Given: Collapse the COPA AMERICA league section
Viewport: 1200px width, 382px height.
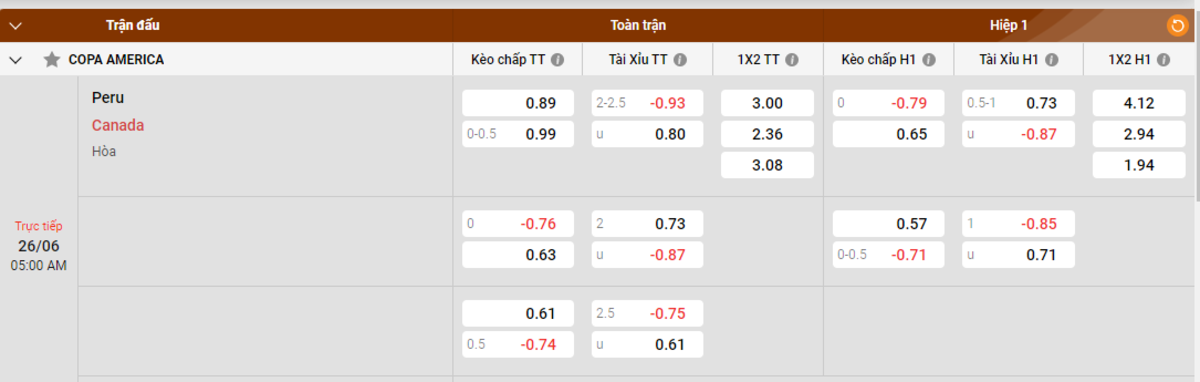Looking at the screenshot, I should pos(16,60).
